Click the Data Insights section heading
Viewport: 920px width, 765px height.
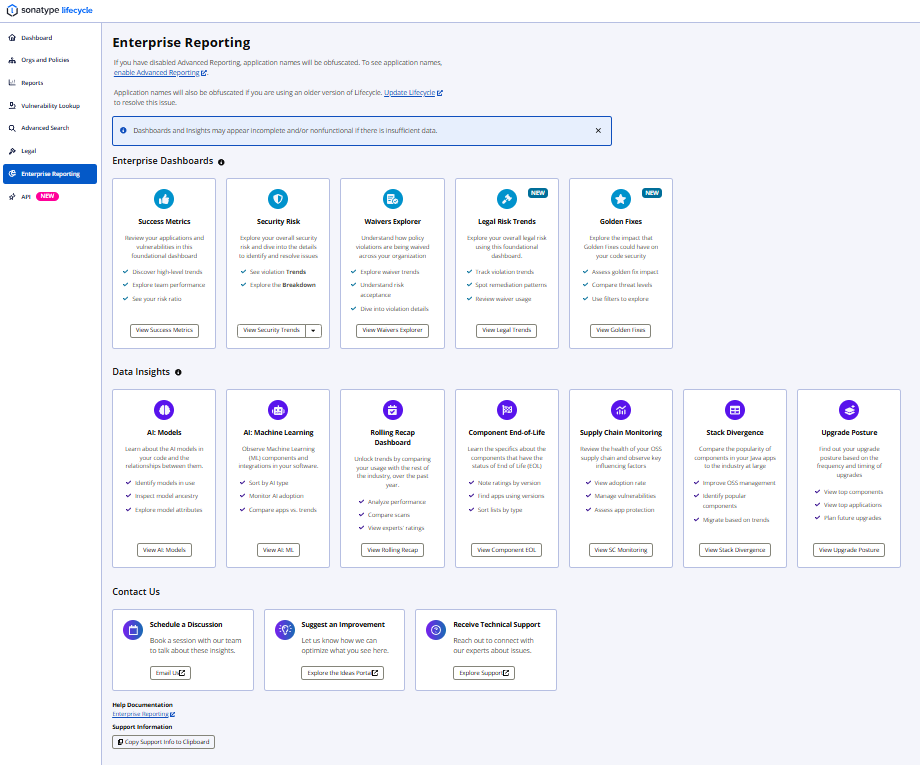pyautogui.click(x=141, y=372)
